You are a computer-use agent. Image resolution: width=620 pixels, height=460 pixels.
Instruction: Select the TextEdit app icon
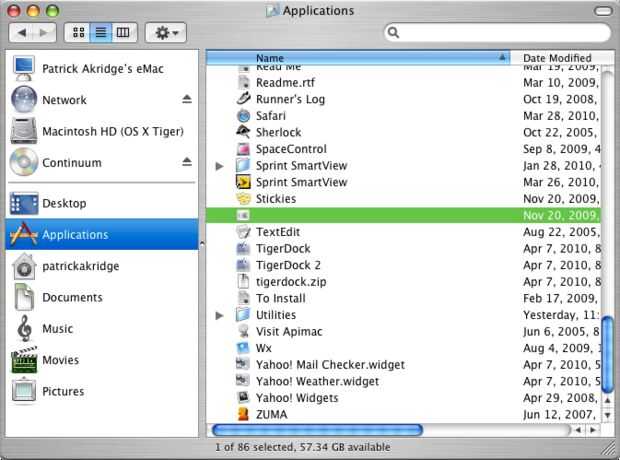(x=243, y=232)
